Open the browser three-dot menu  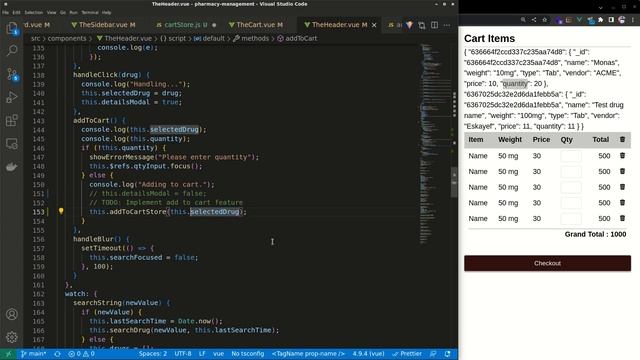click(633, 20)
